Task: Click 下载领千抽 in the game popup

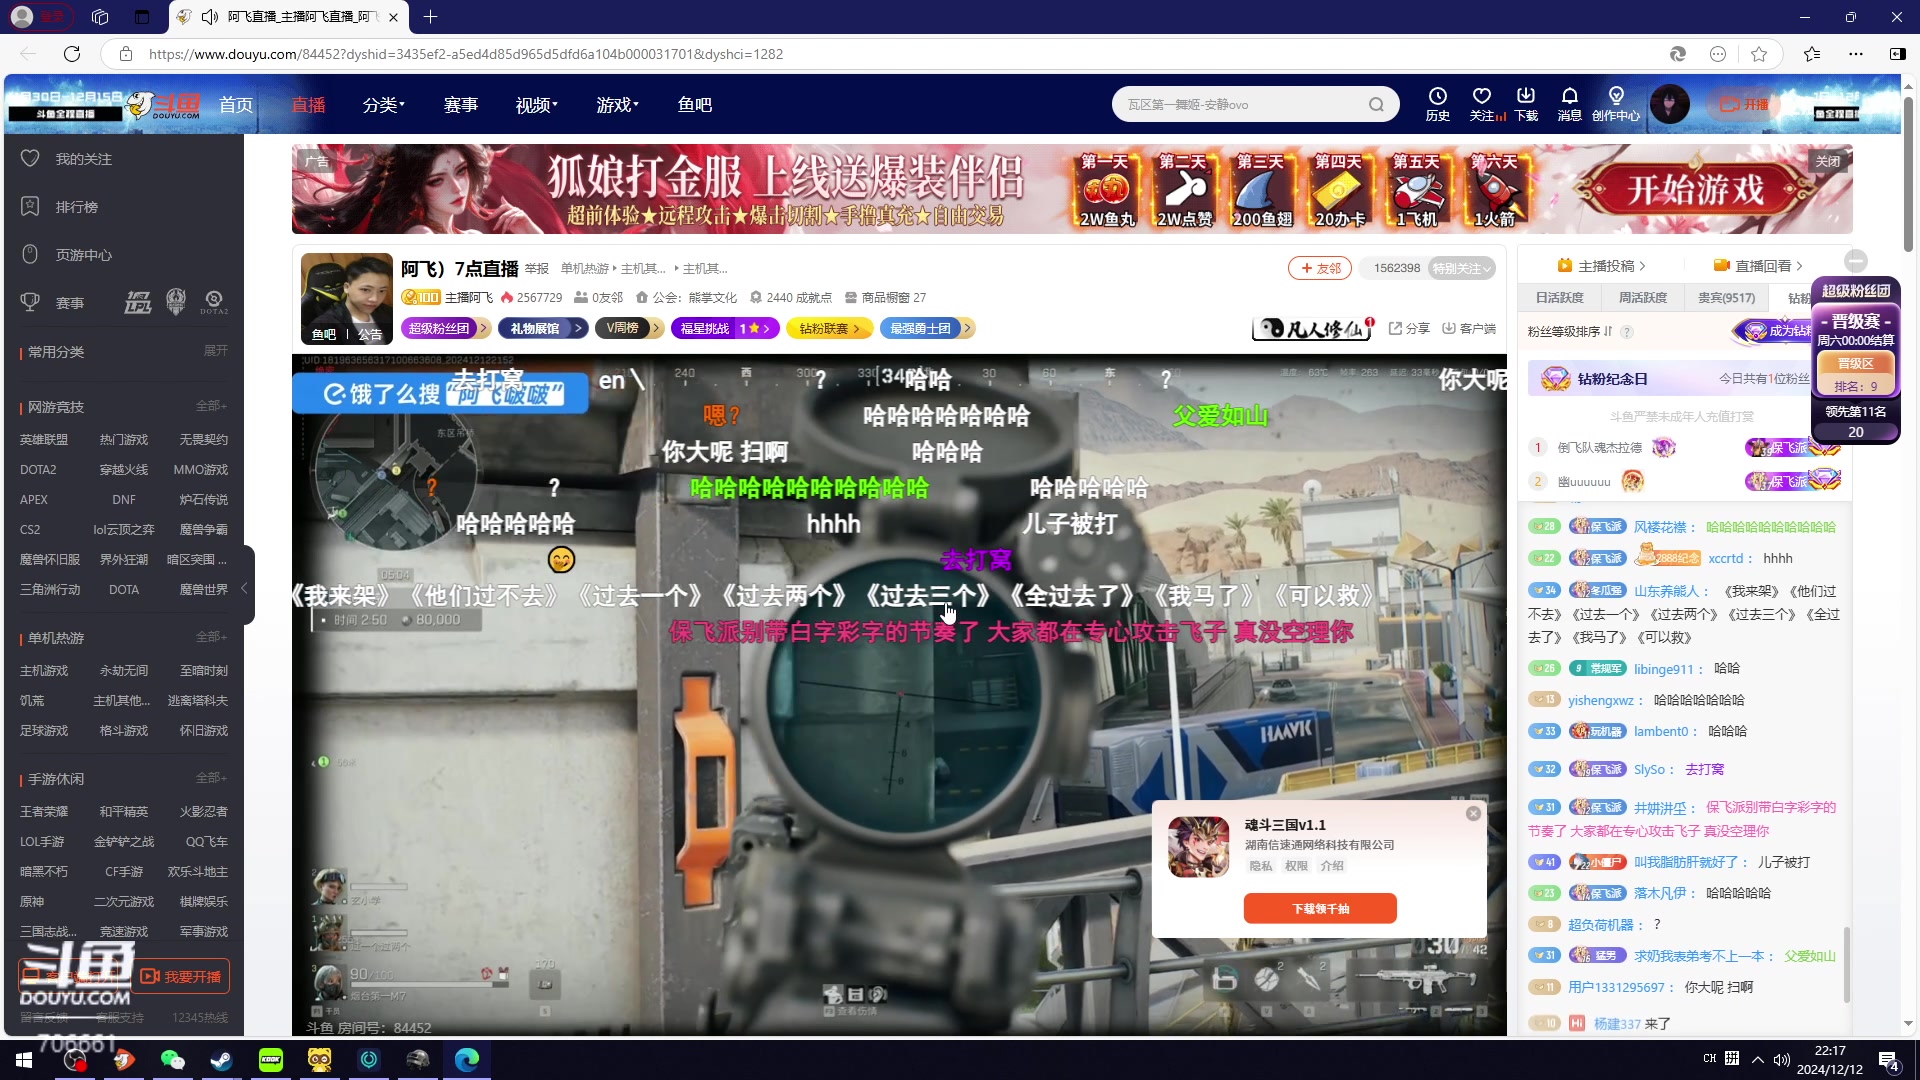Action: pyautogui.click(x=1320, y=908)
